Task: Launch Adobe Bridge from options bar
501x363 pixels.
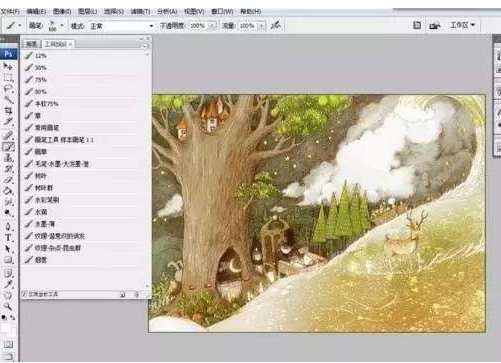Action: click(x=435, y=25)
